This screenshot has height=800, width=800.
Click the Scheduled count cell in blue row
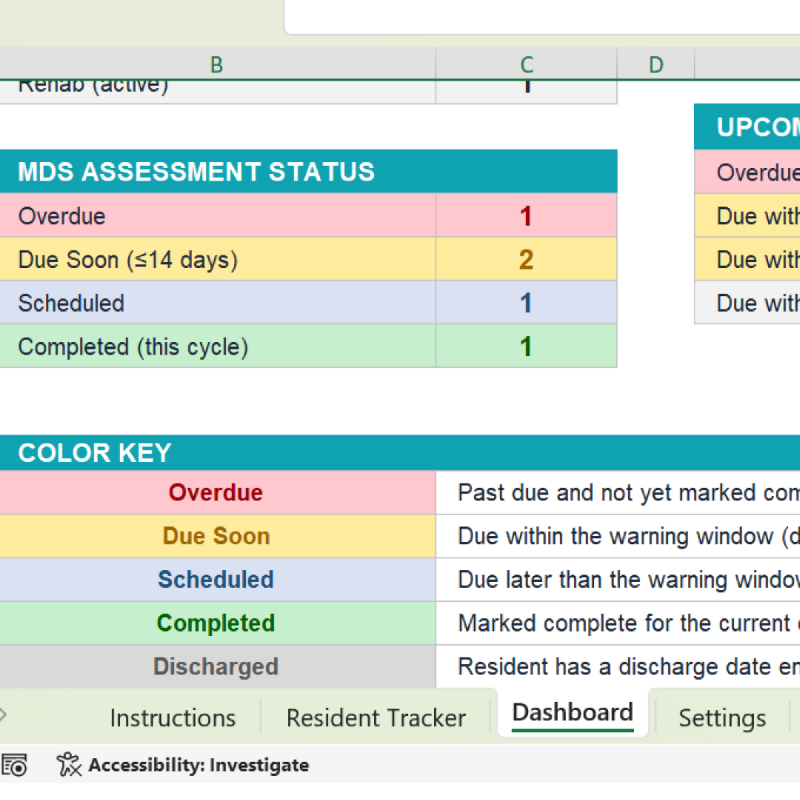(x=526, y=303)
